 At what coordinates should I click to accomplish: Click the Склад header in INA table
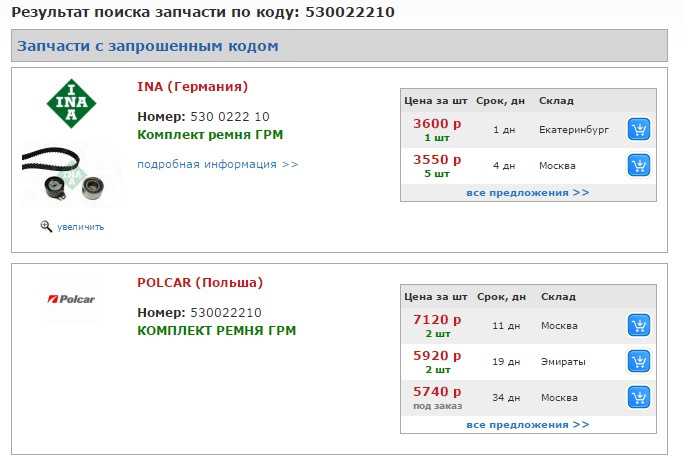pos(556,101)
